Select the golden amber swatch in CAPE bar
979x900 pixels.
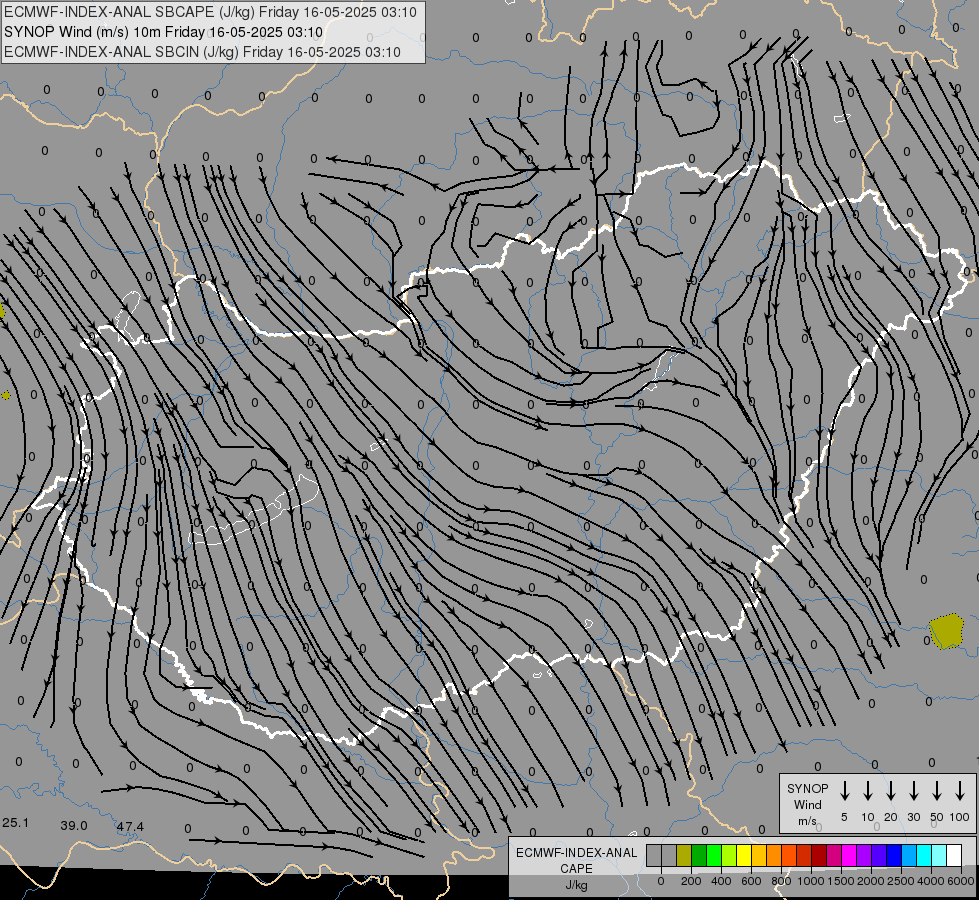(x=759, y=855)
